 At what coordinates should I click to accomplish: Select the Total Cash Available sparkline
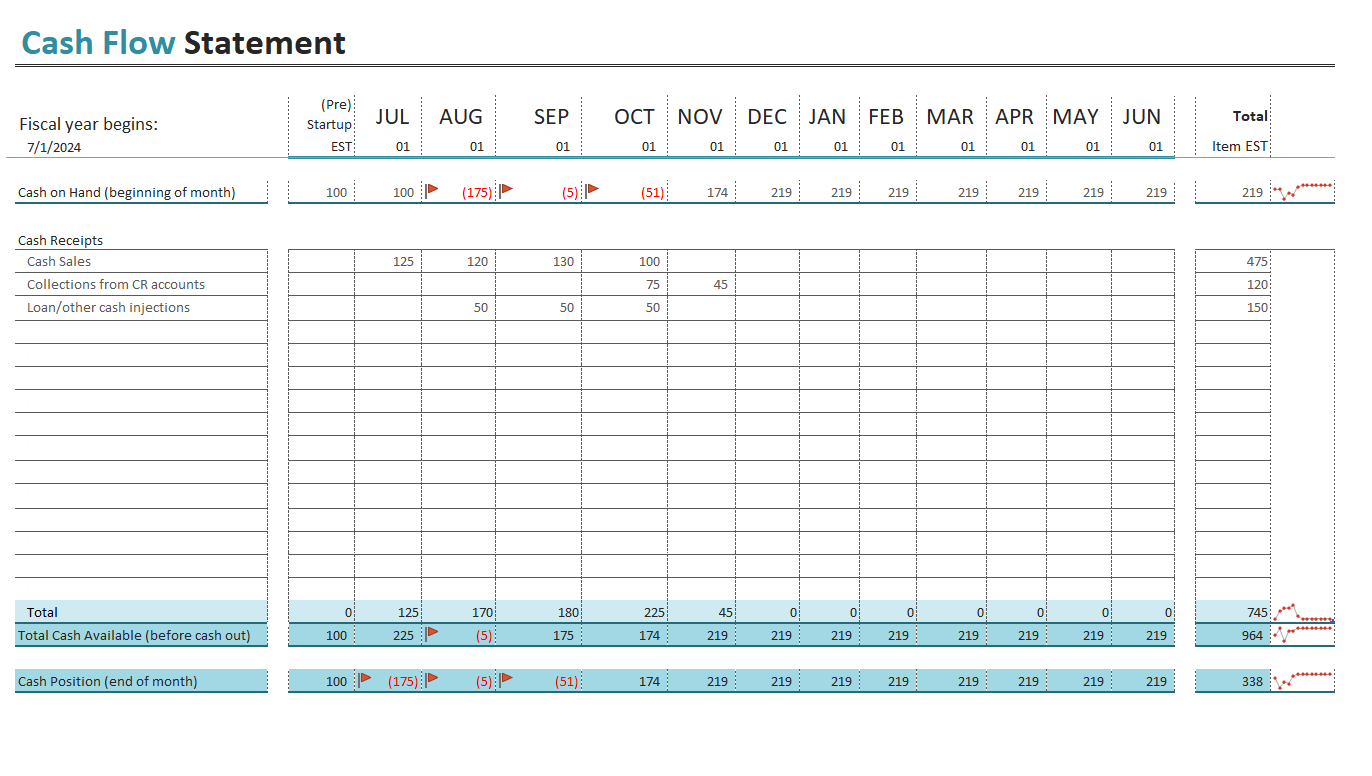pyautogui.click(x=1302, y=633)
